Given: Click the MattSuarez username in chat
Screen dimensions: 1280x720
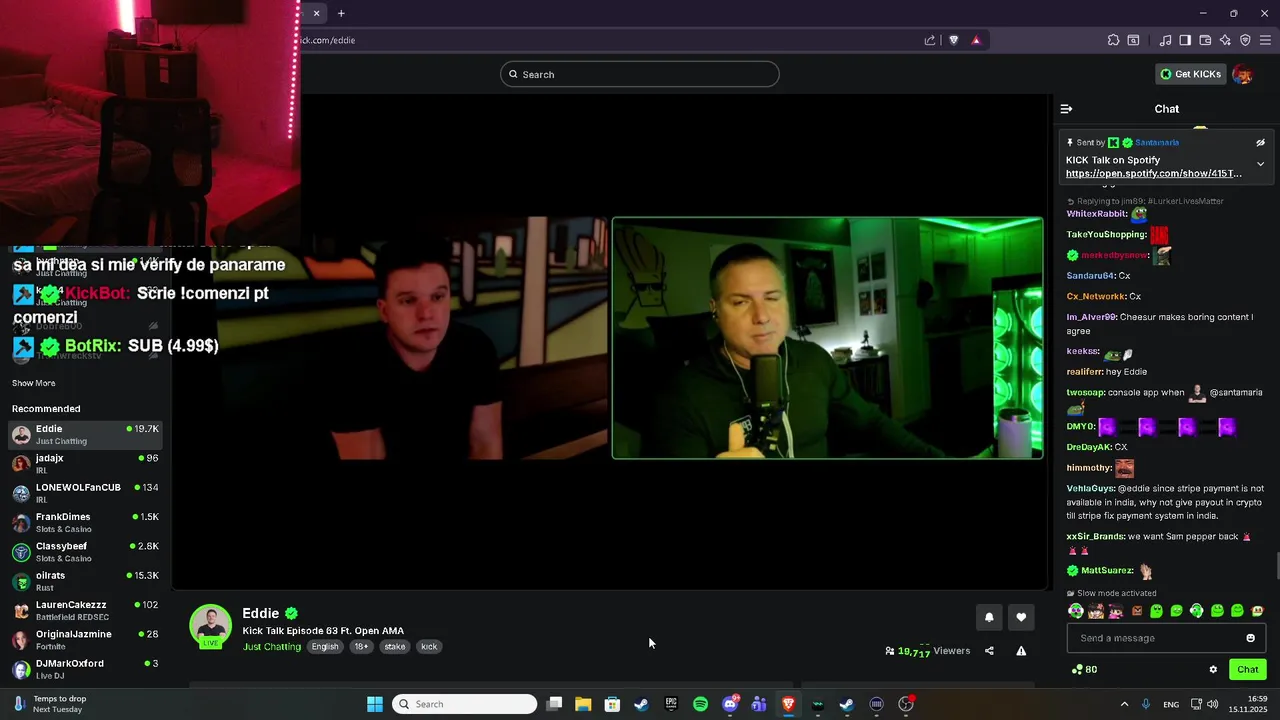Looking at the screenshot, I should coord(1107,571).
